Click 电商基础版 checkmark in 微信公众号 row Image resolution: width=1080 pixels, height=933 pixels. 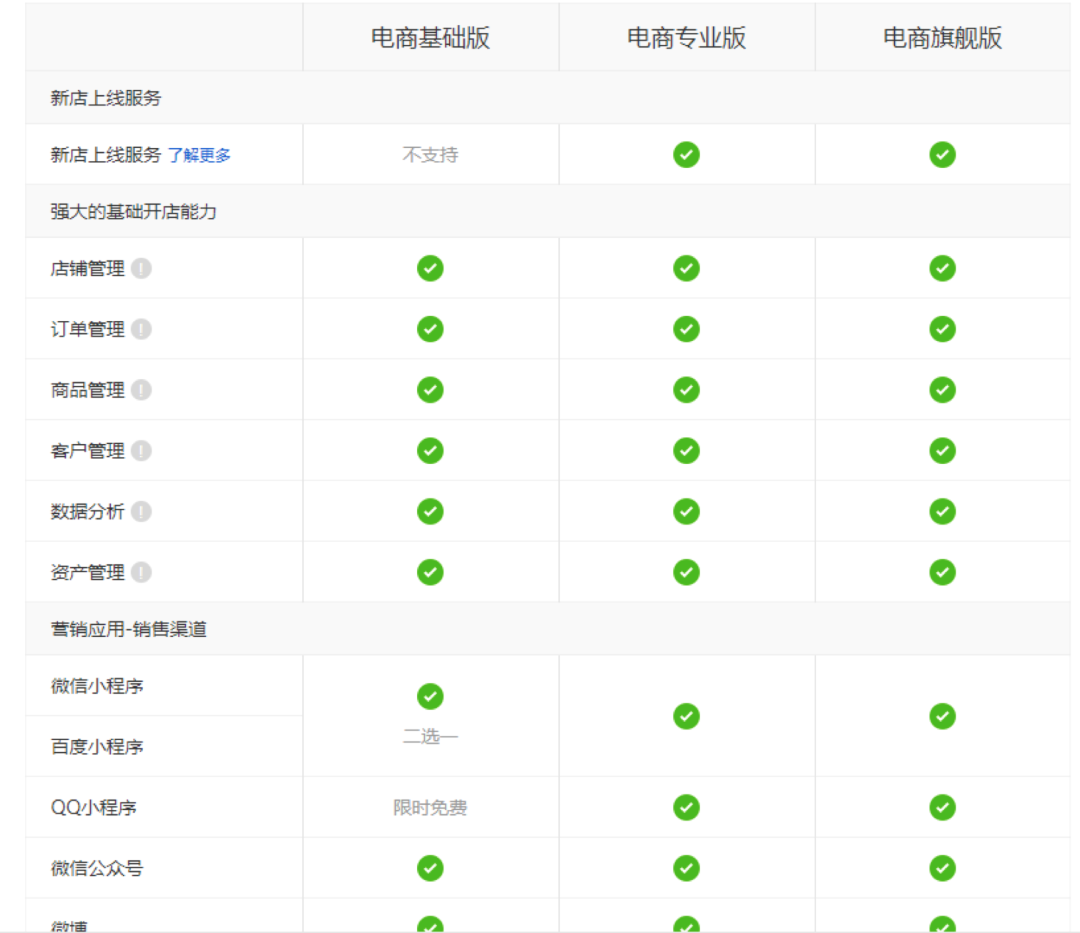click(430, 868)
